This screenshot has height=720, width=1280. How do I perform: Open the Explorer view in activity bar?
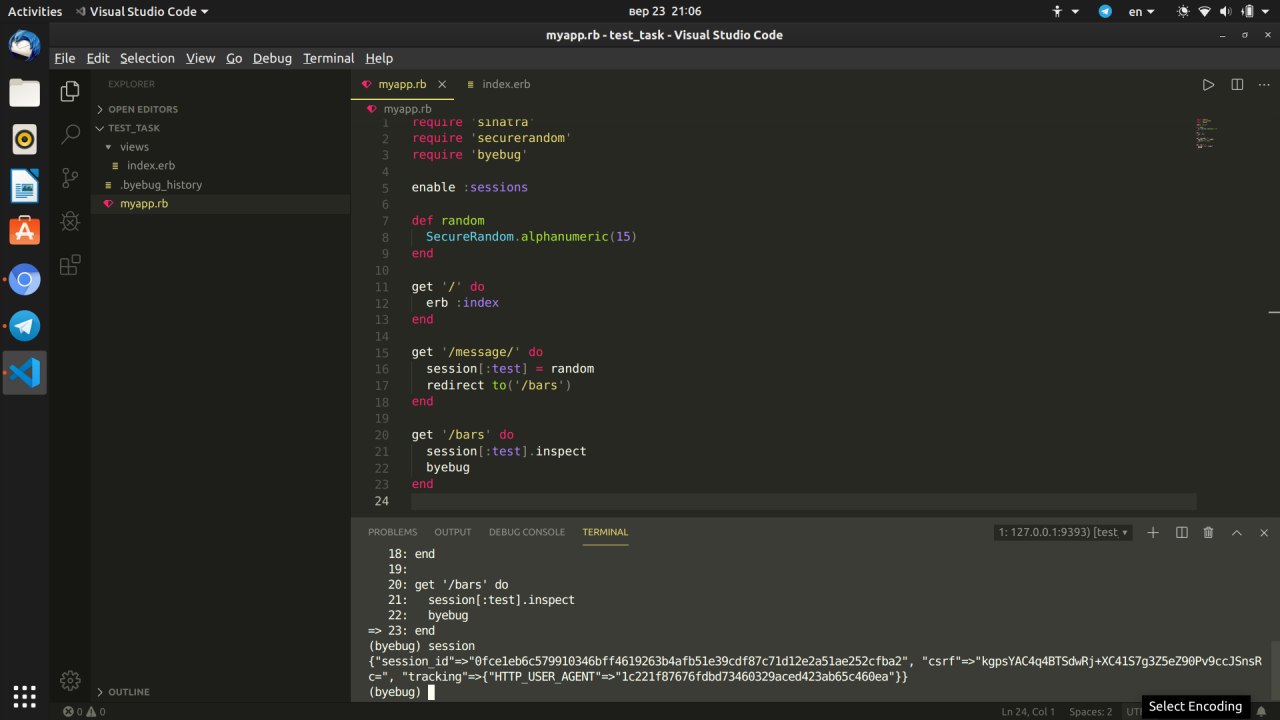point(70,92)
